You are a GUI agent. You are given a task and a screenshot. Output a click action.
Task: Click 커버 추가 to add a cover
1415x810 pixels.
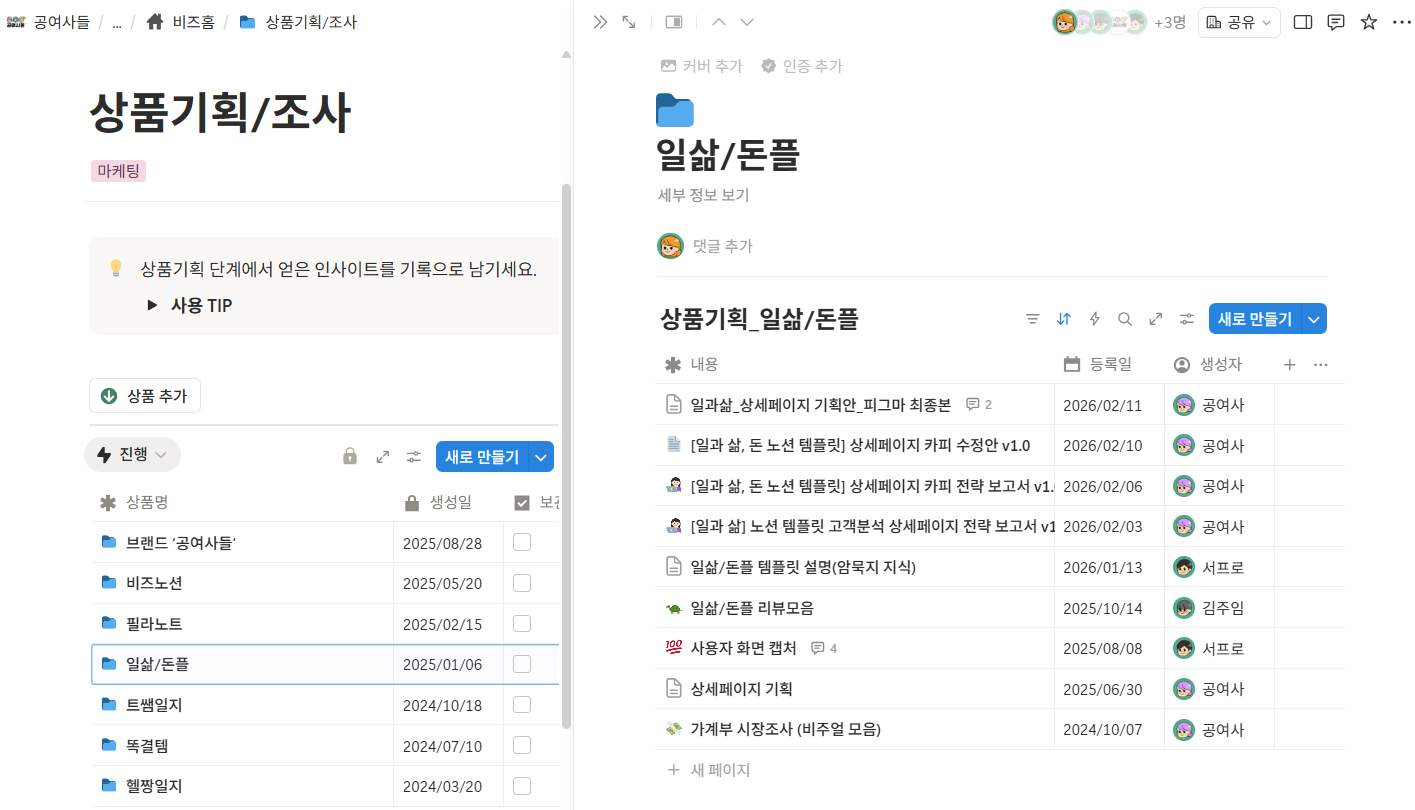(701, 66)
